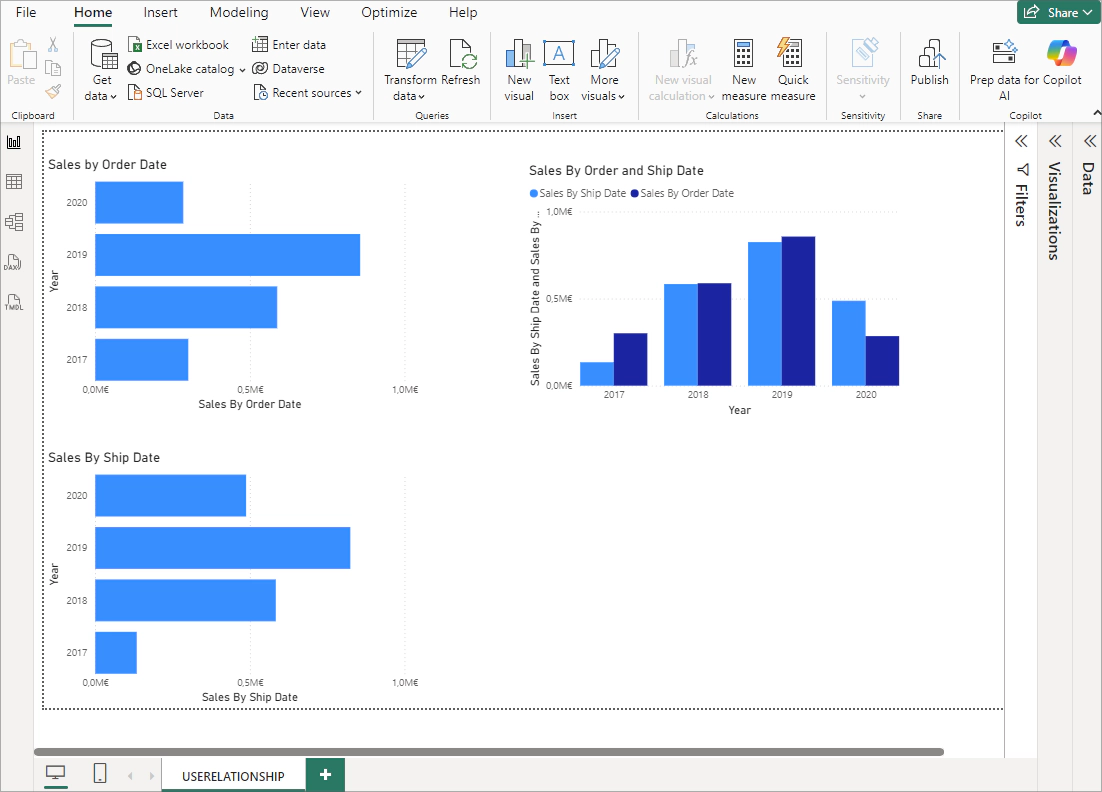
Task: Switch to desktop layout view
Action: [56, 774]
